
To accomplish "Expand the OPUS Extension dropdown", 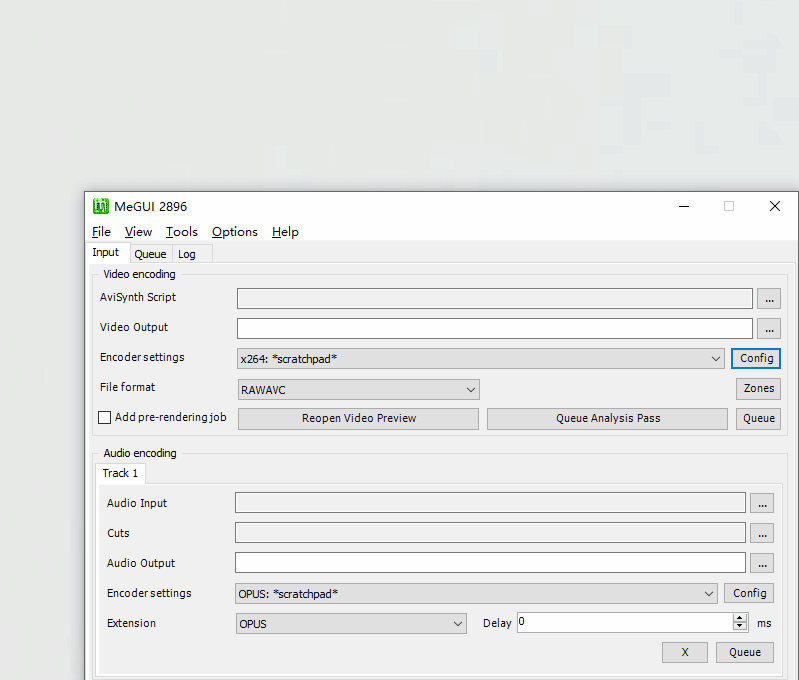I will (351, 624).
